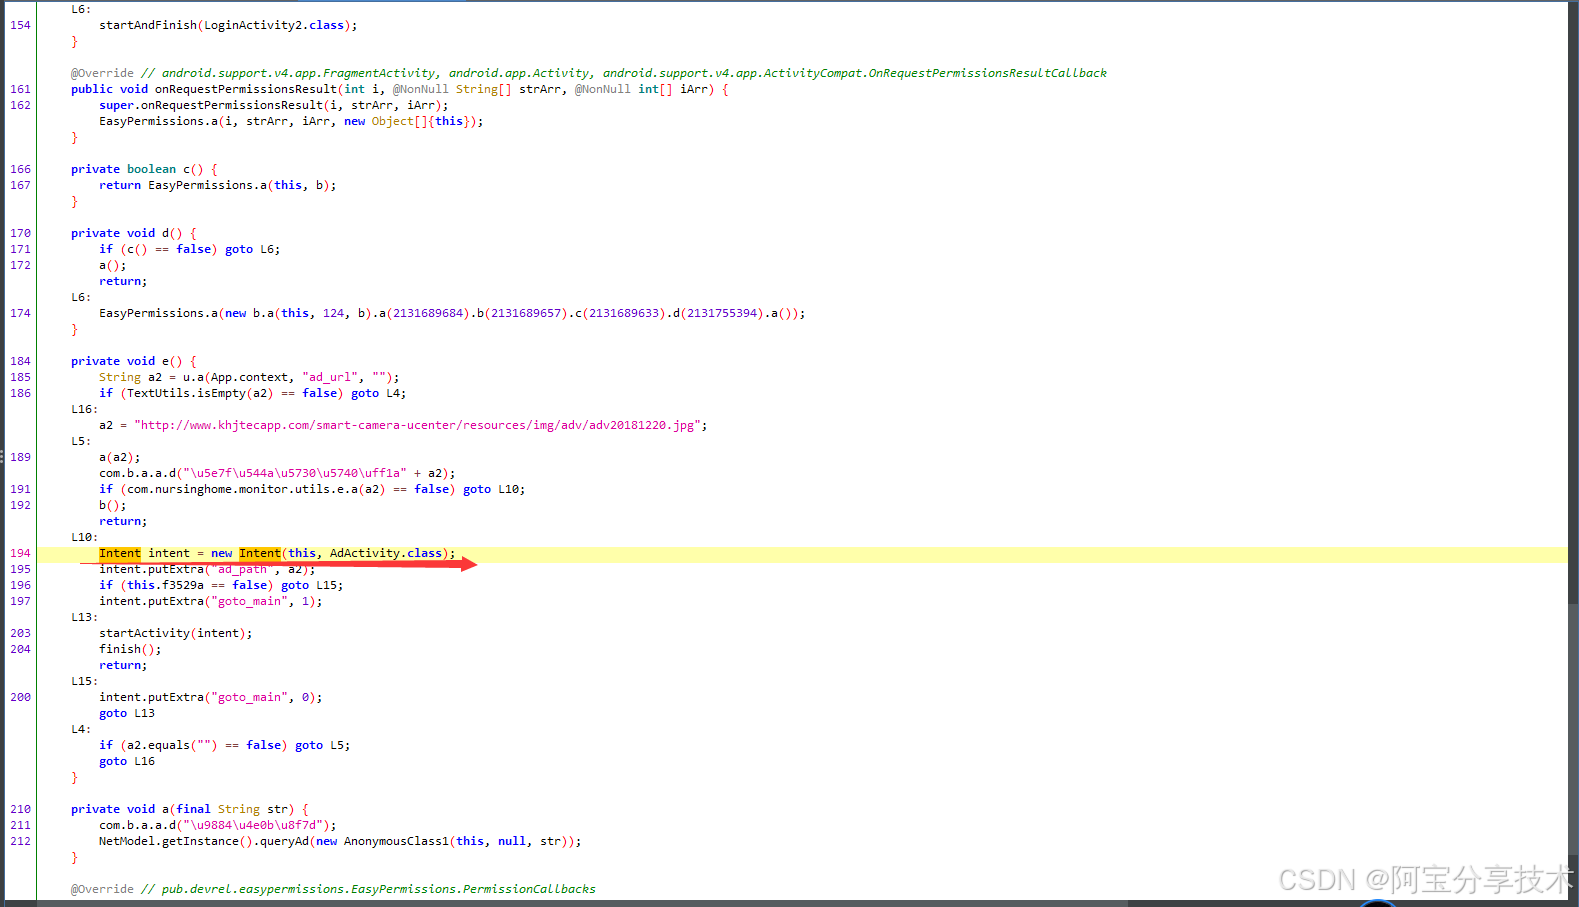Click line number 194 in the gutter
This screenshot has width=1579, height=907.
[x=20, y=553]
